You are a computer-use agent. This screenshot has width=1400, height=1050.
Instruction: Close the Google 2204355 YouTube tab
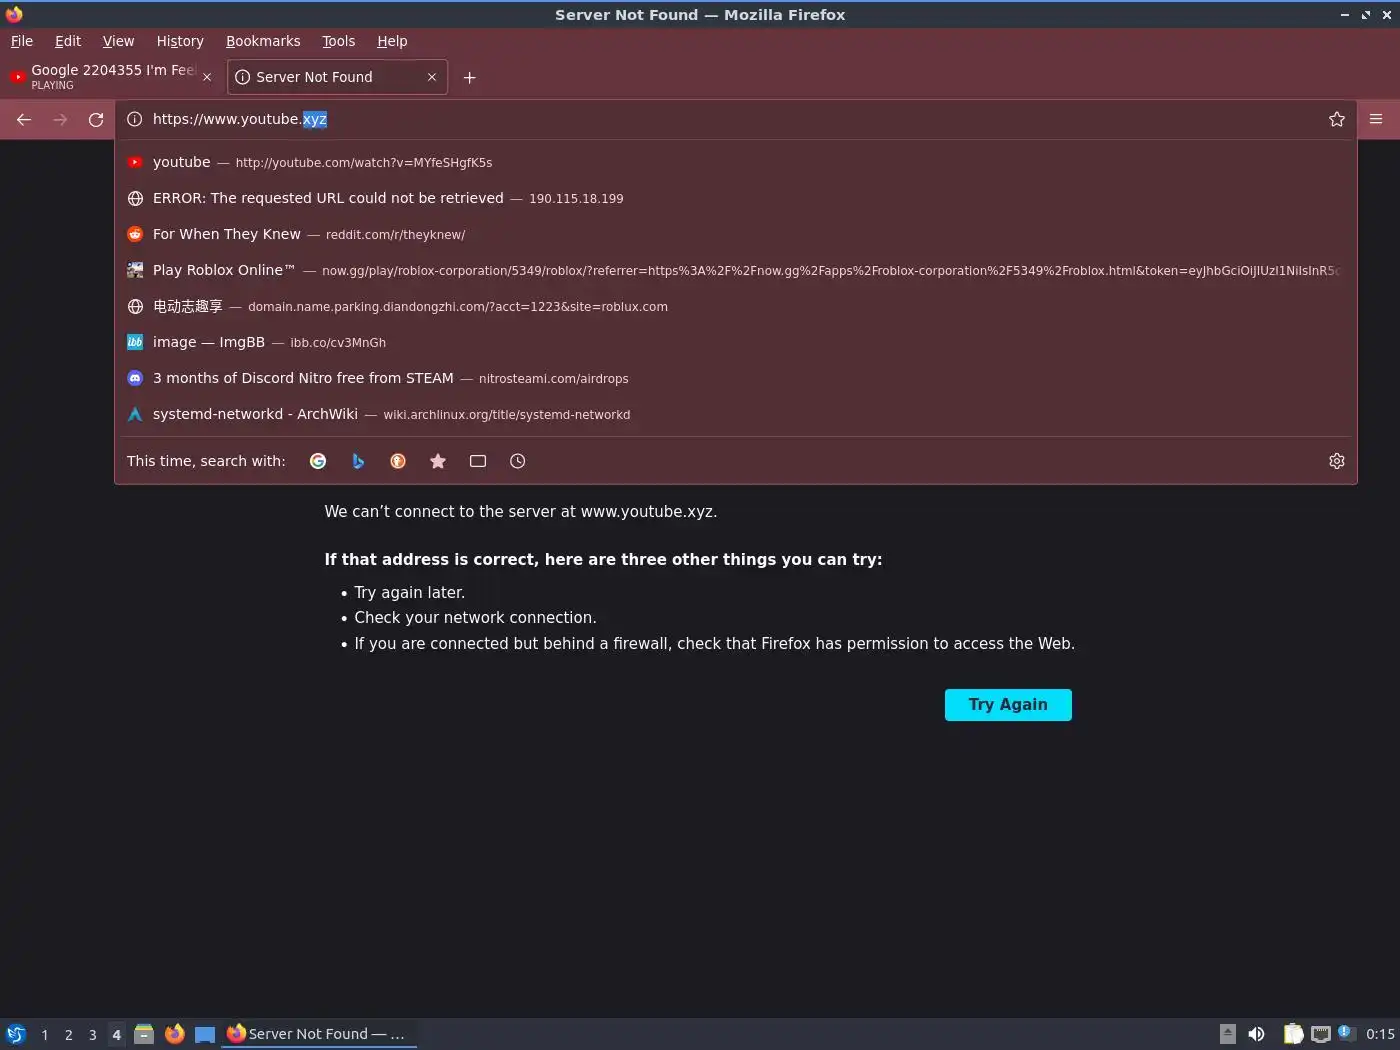207,77
